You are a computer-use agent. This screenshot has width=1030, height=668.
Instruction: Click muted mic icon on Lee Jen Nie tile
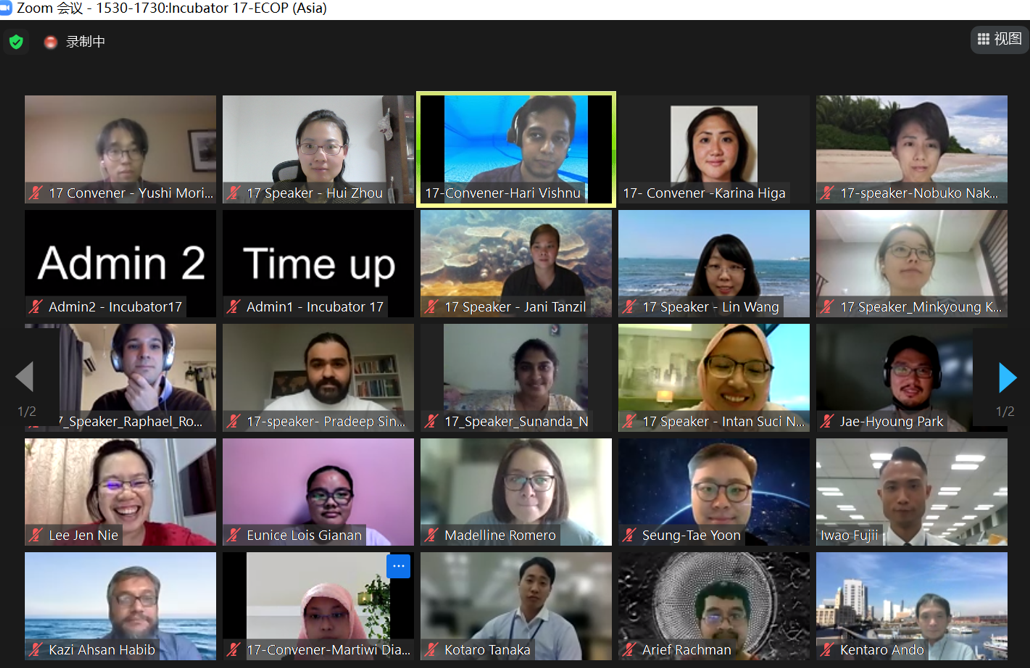click(37, 535)
